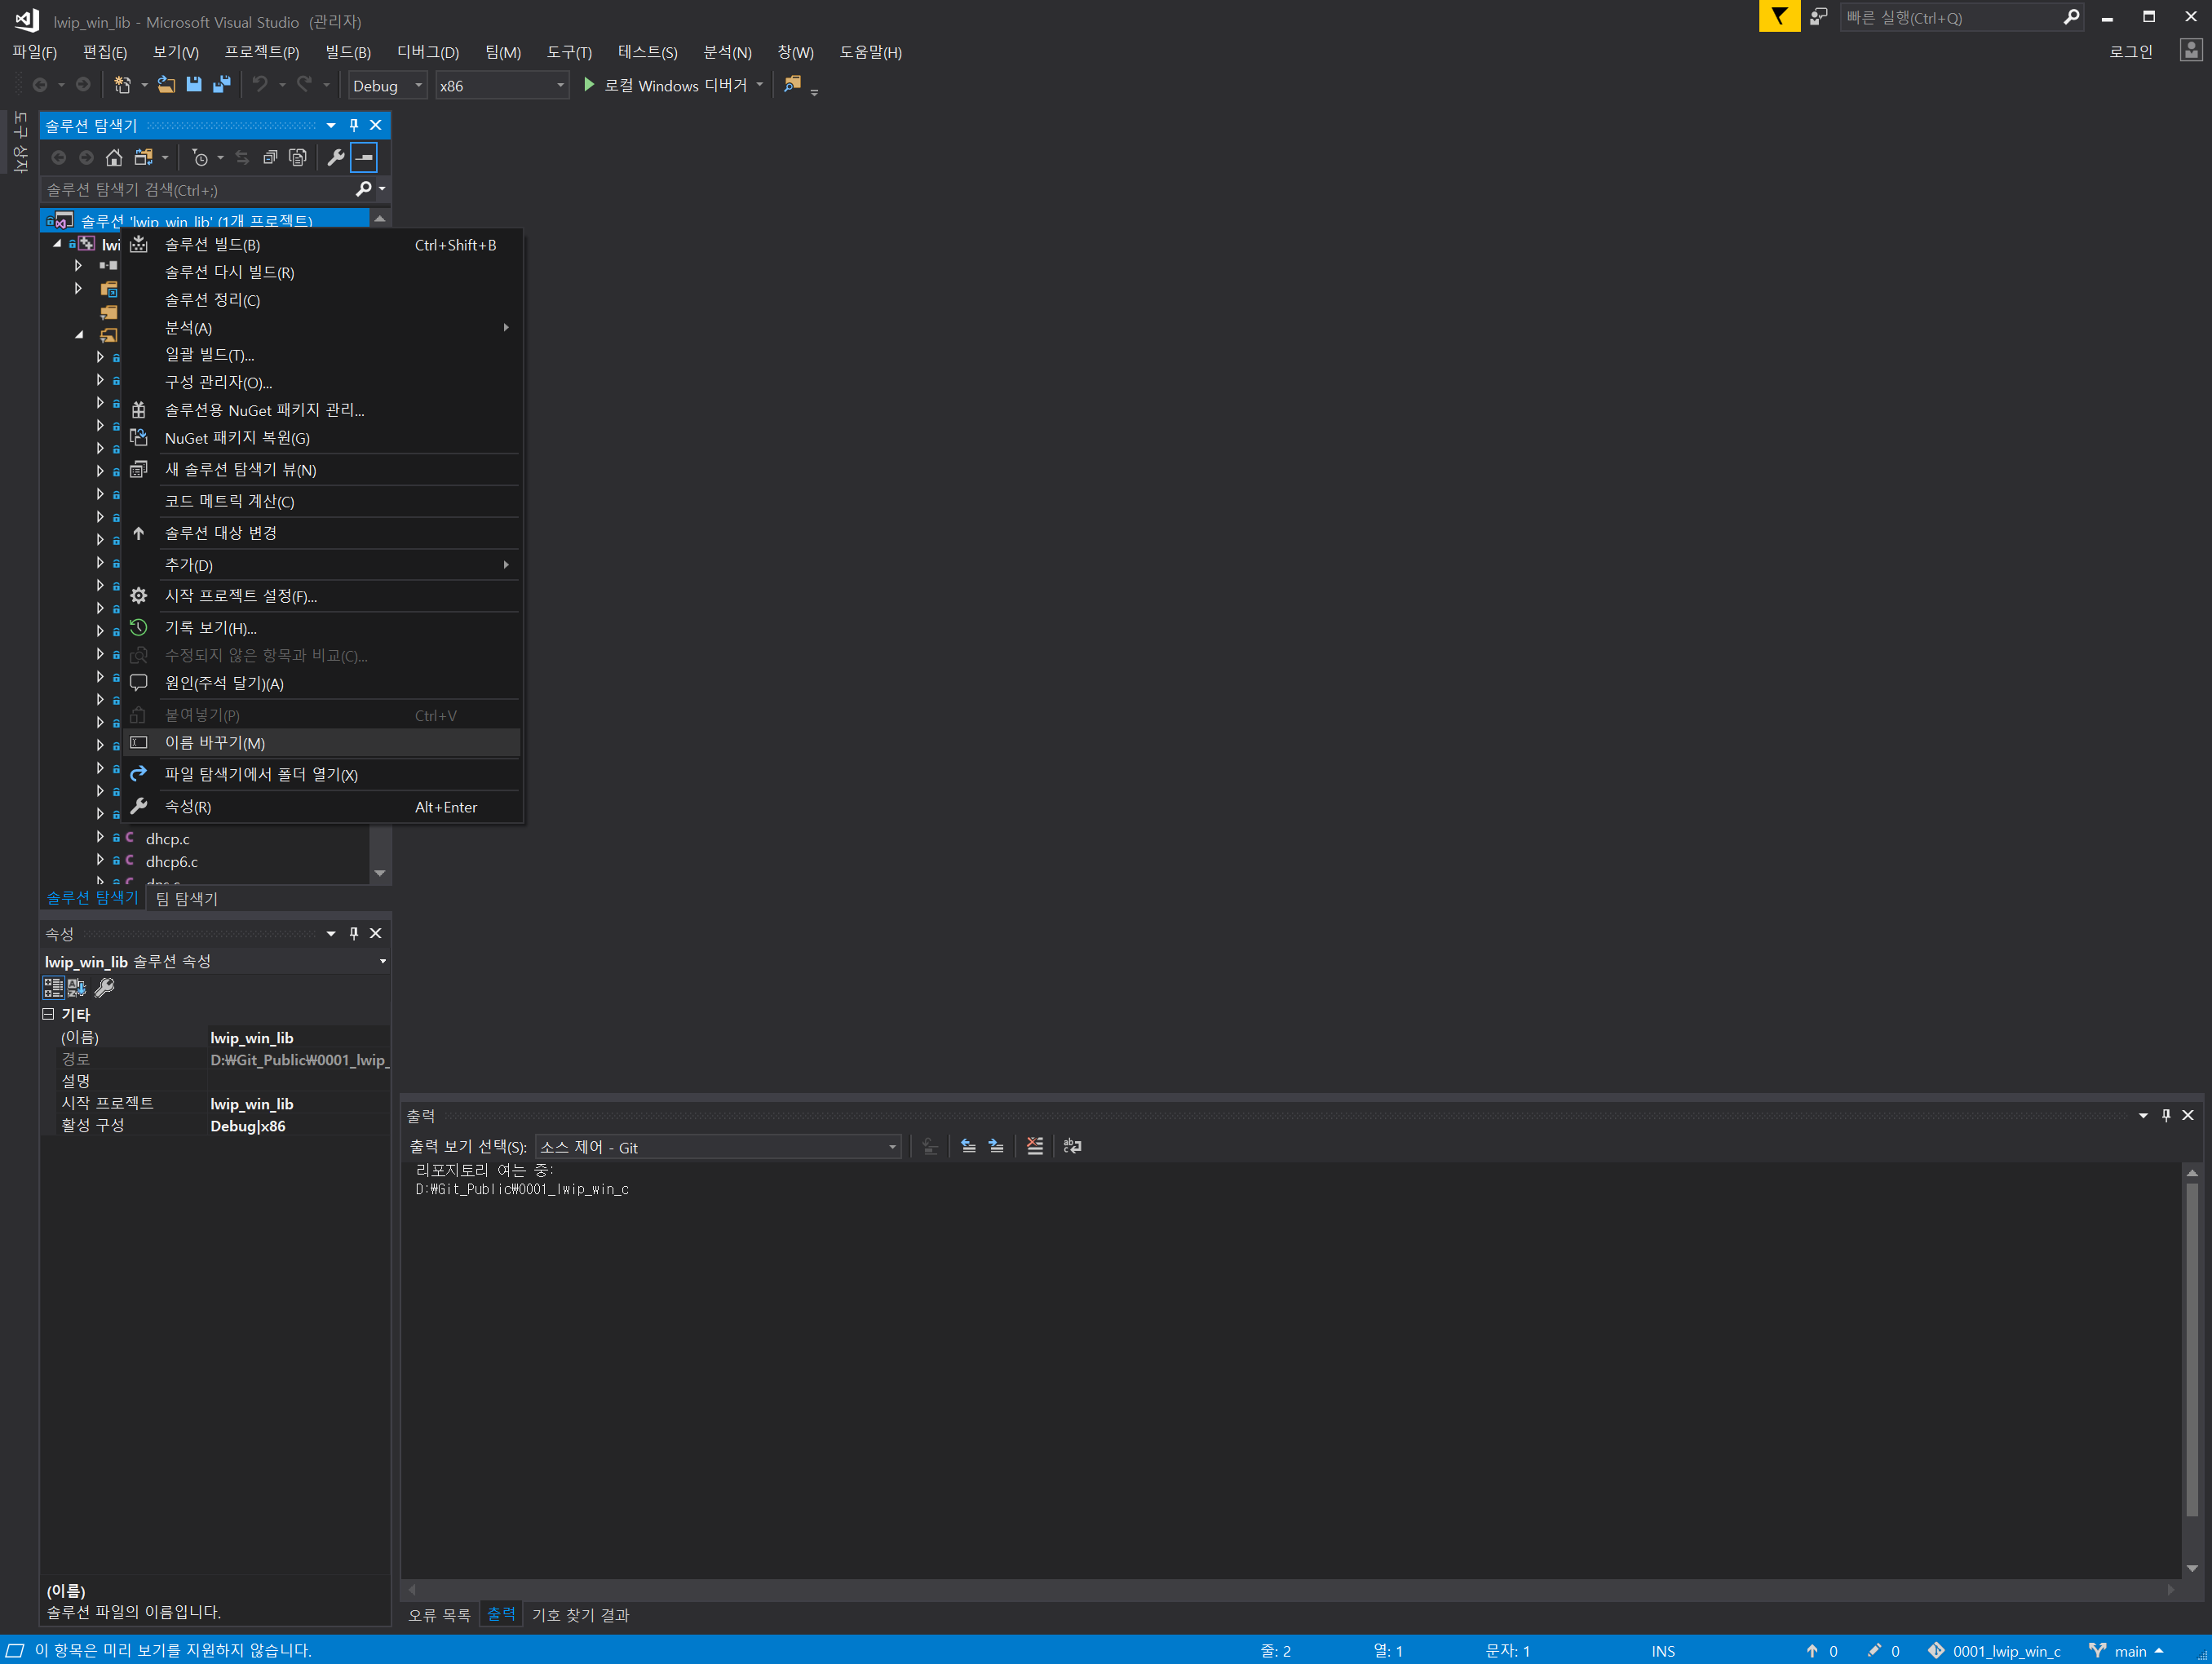The height and width of the screenshot is (1664, 2212).
Task: Switch to 오류 목록 tab
Action: [439, 1615]
